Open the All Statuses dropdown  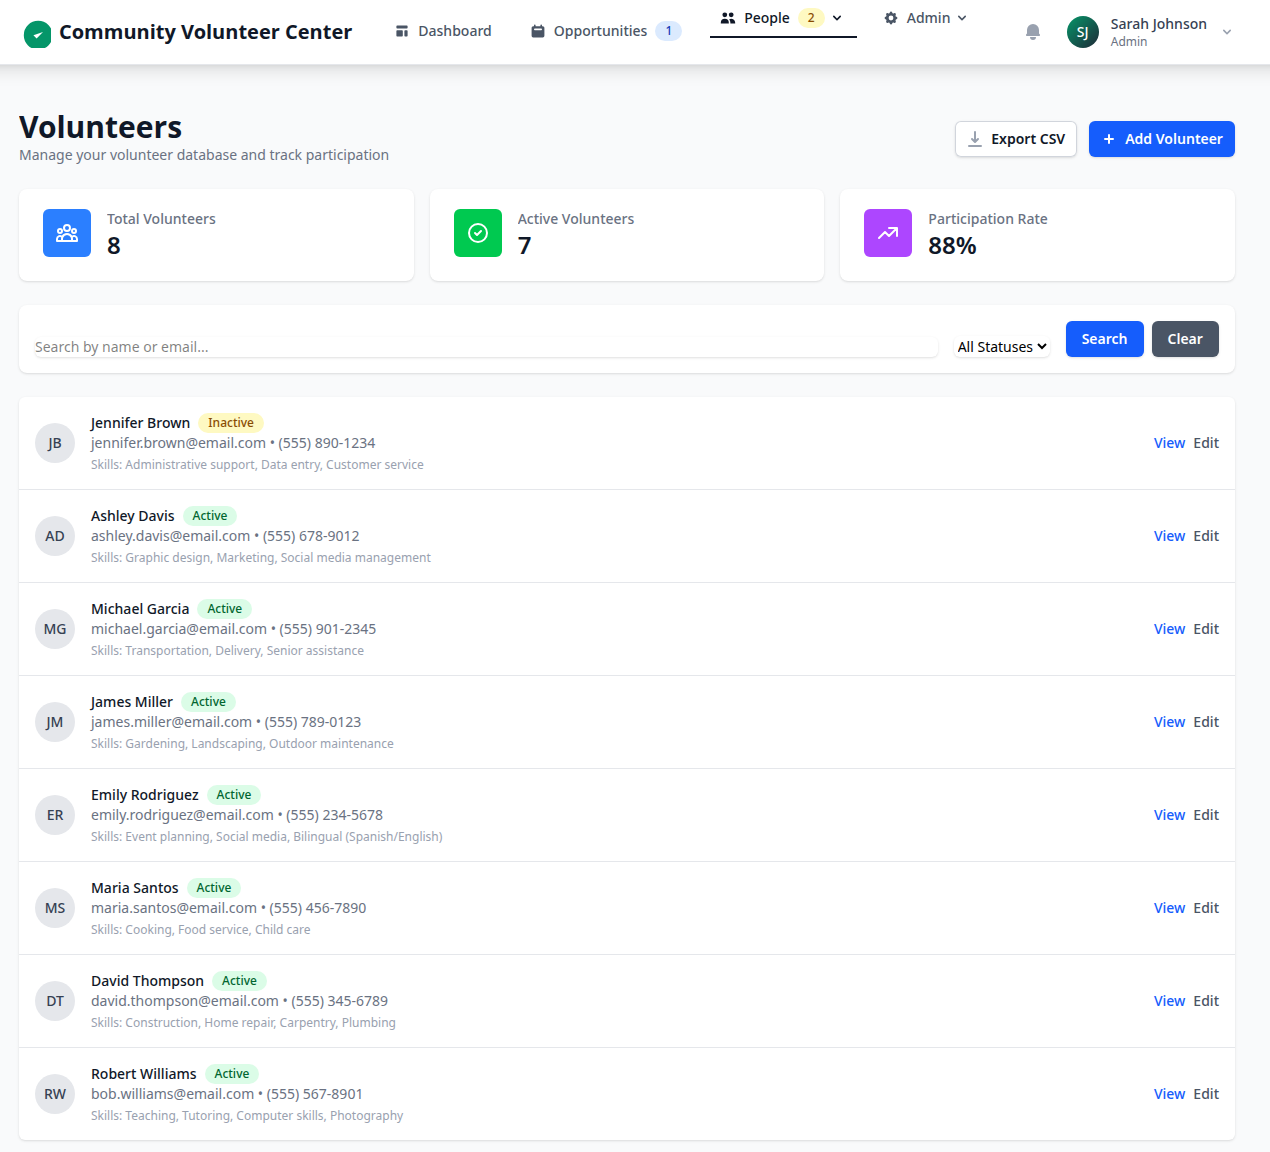tap(1001, 346)
